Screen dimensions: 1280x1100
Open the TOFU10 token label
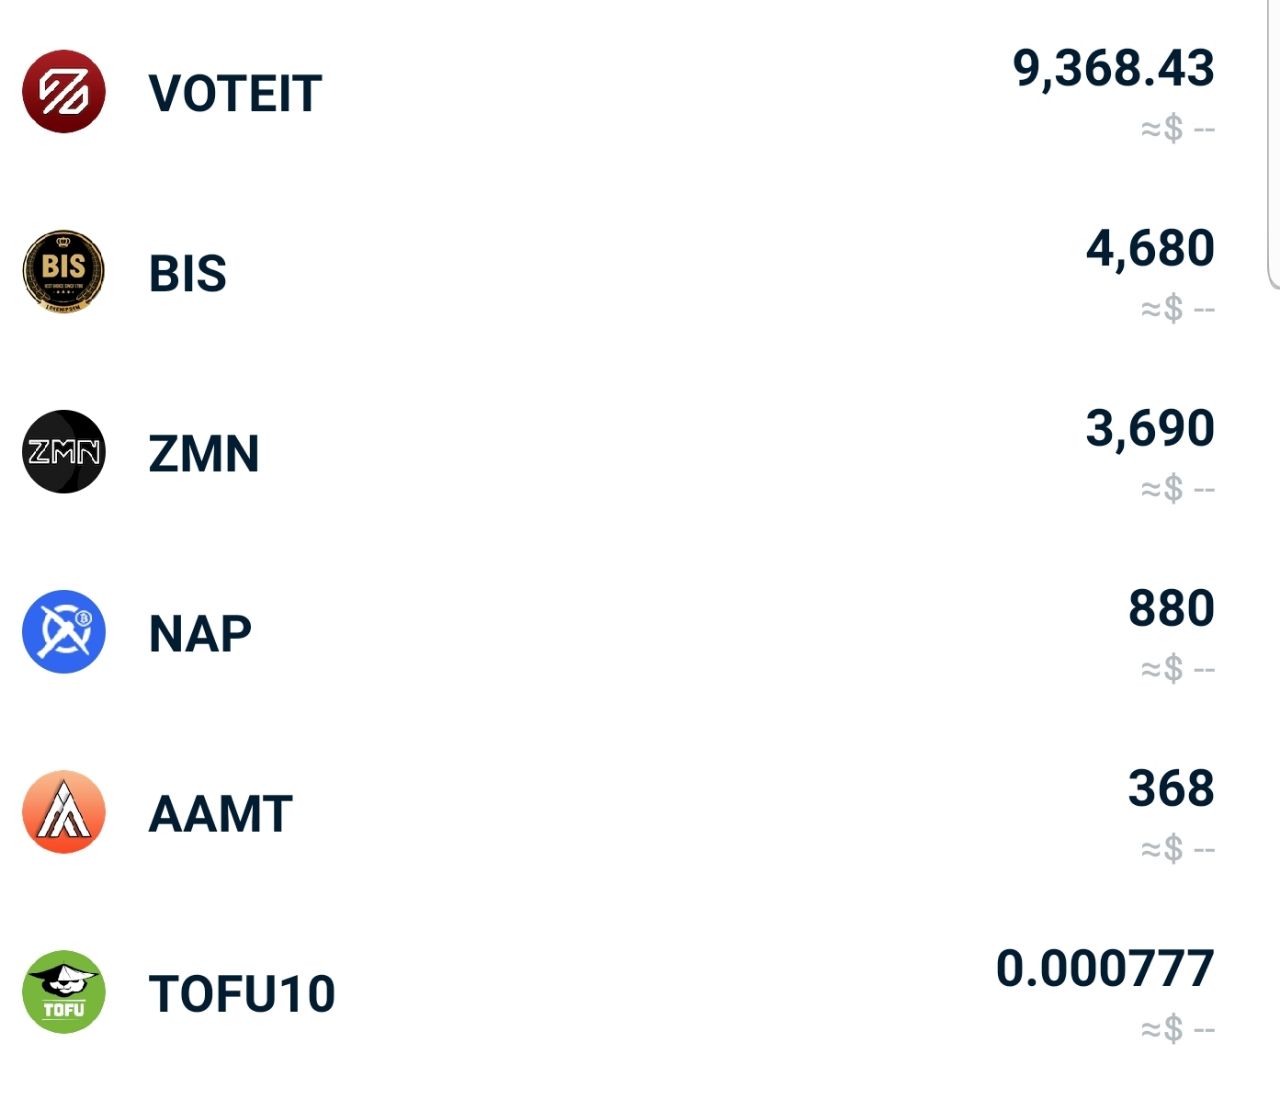(242, 994)
